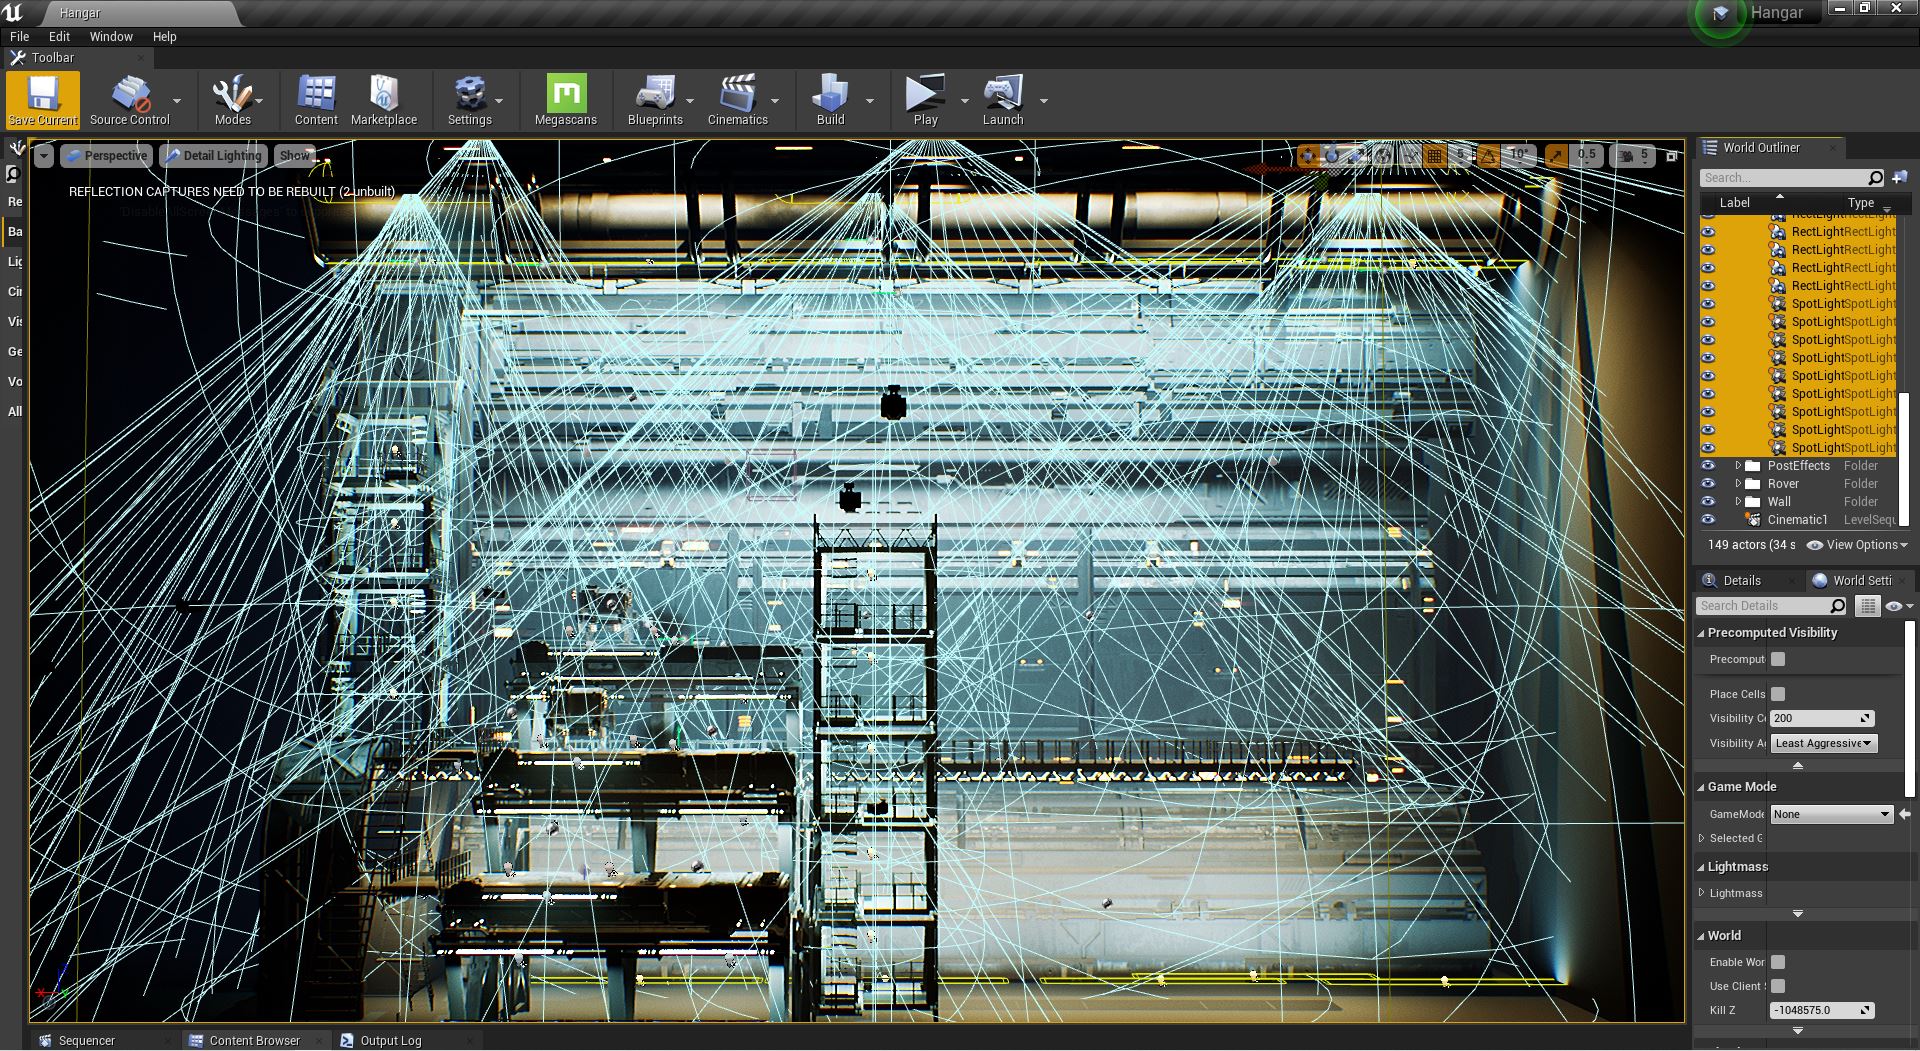This screenshot has height=1051, width=1920.
Task: Enable the Place Cells checkbox
Action: [1778, 694]
